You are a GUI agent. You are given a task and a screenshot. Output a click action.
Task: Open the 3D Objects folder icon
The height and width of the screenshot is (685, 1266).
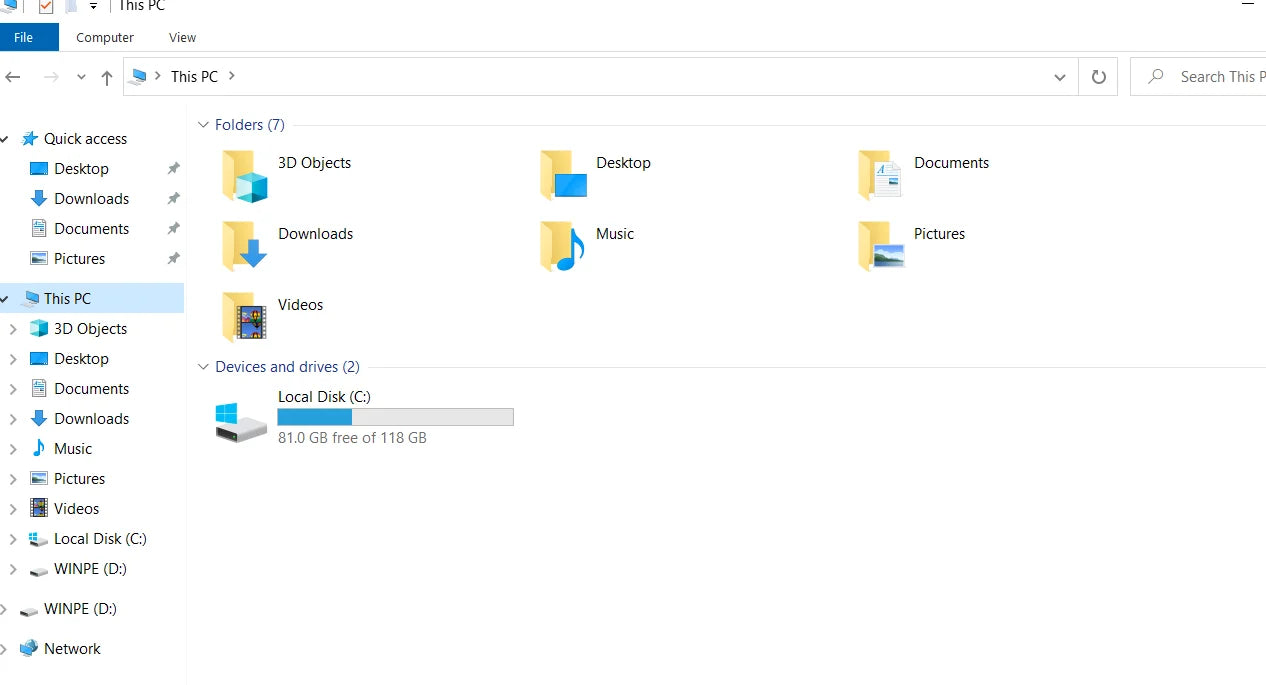click(x=245, y=176)
